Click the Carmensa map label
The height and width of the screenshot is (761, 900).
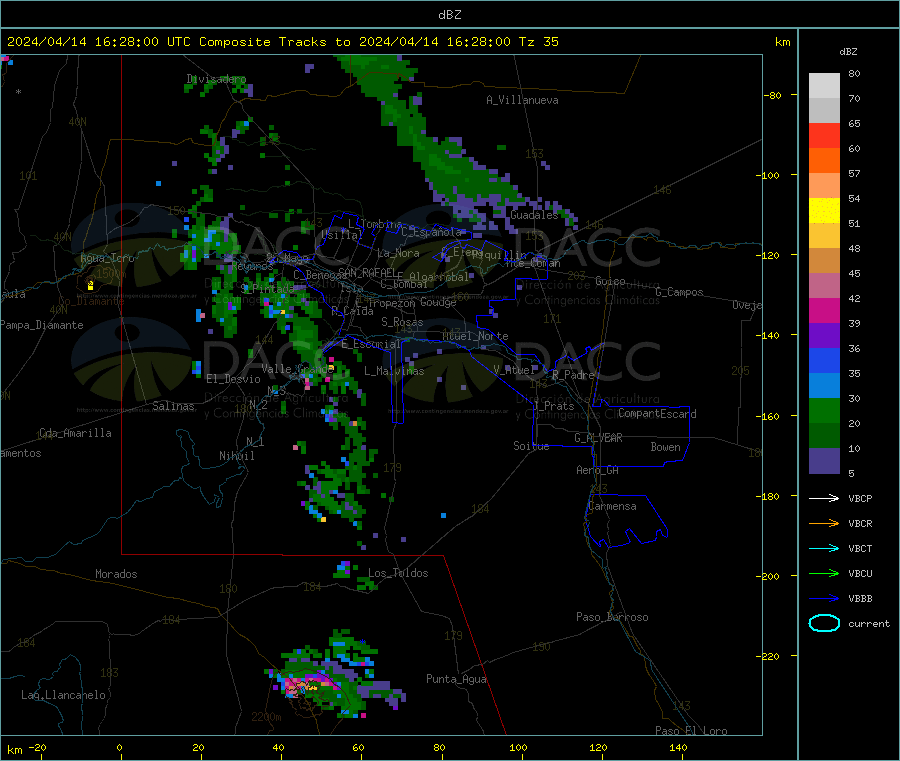coord(612,506)
